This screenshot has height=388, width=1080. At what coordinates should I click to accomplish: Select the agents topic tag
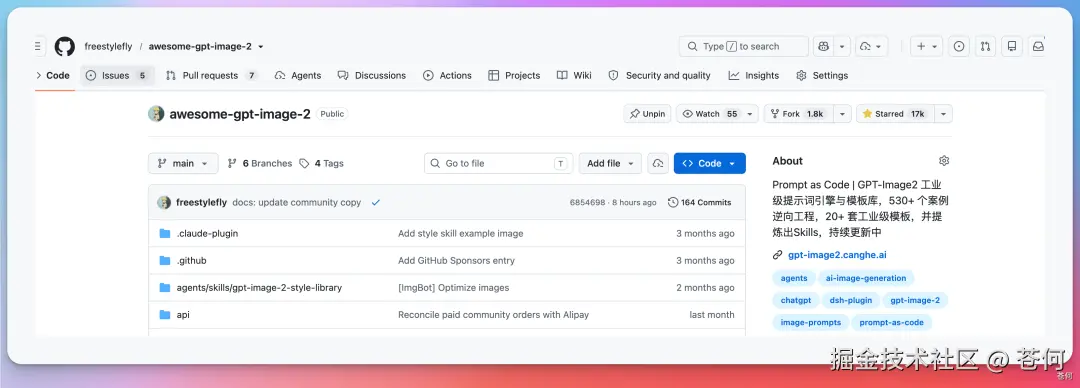(x=794, y=278)
